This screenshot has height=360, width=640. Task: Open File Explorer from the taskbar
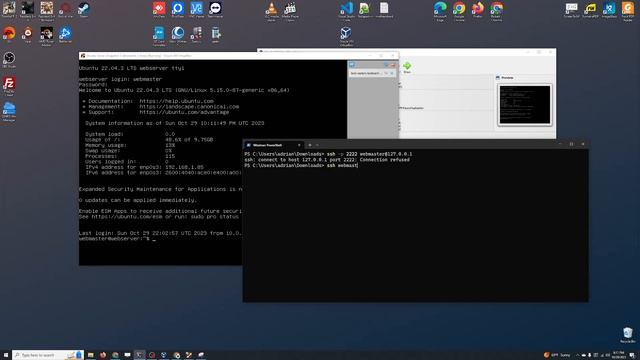(x=91, y=355)
